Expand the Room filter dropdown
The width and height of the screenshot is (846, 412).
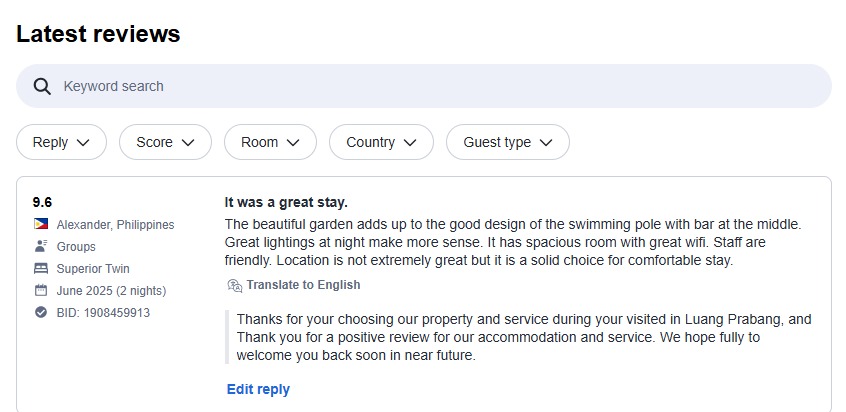coord(270,142)
